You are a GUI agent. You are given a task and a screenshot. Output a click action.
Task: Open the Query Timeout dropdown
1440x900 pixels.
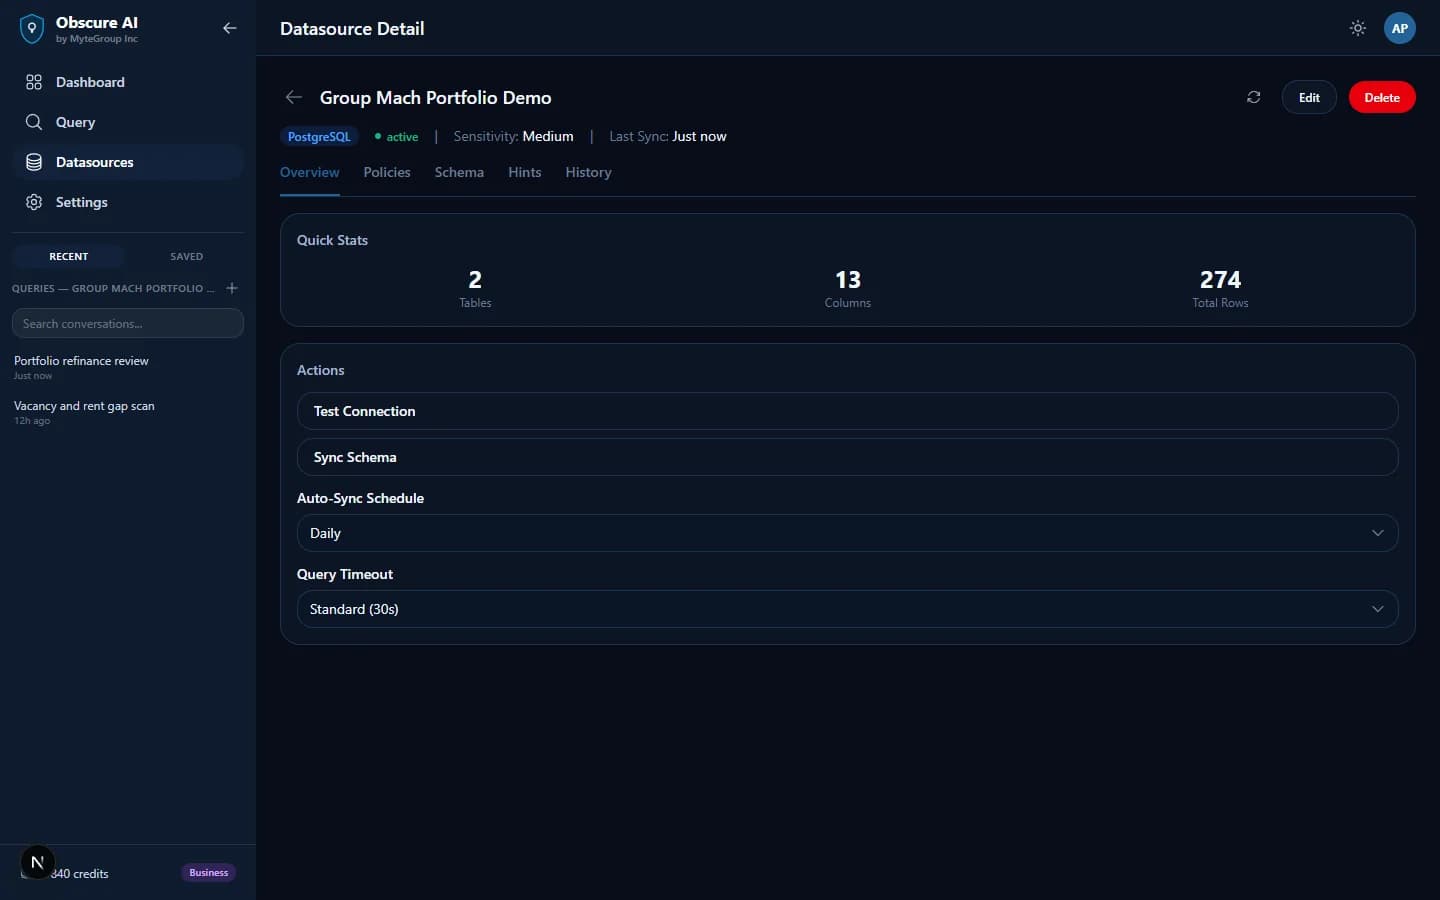pos(847,609)
